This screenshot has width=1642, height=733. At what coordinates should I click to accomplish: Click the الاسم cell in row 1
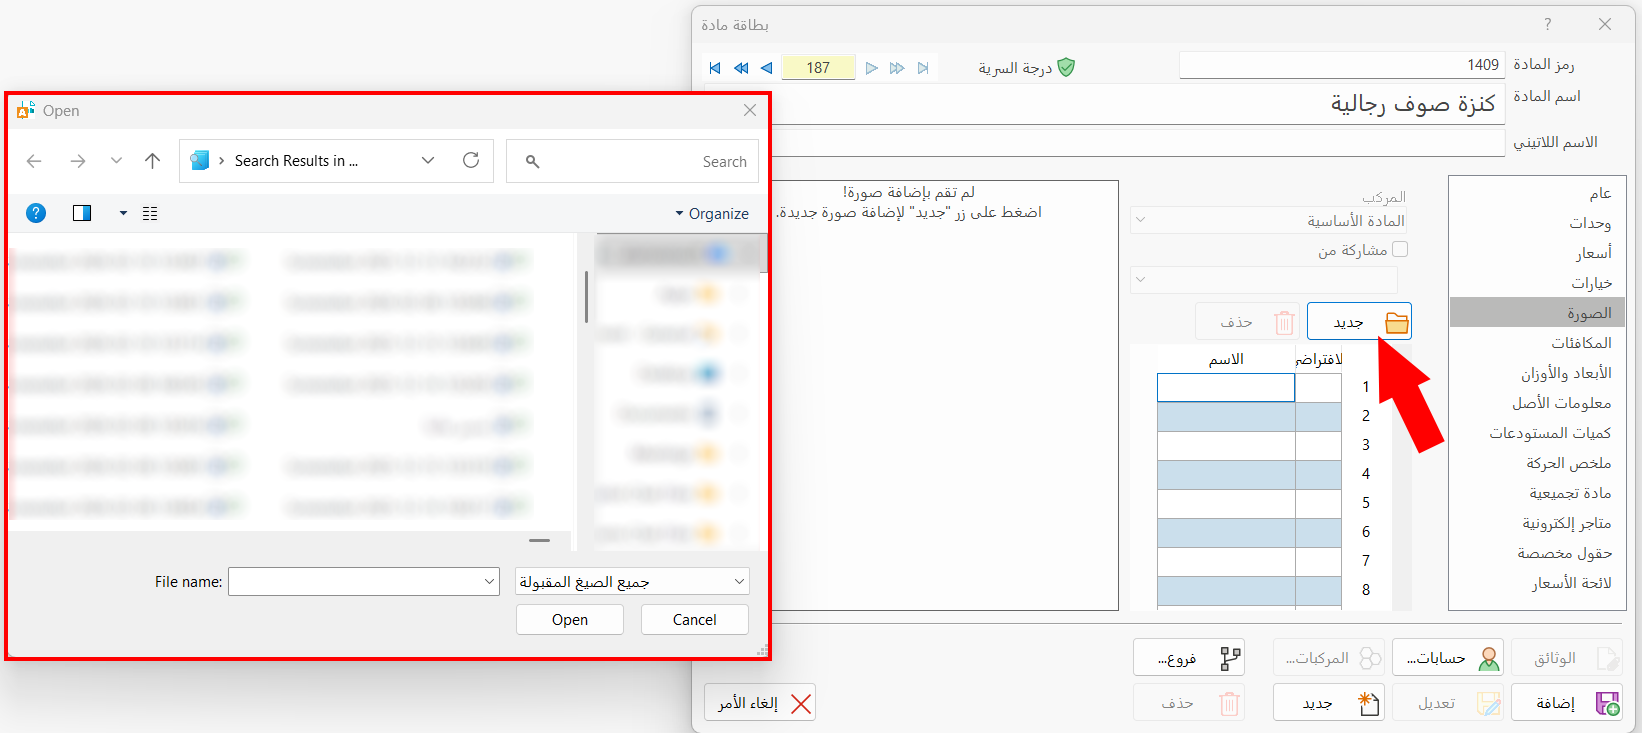pos(1226,387)
